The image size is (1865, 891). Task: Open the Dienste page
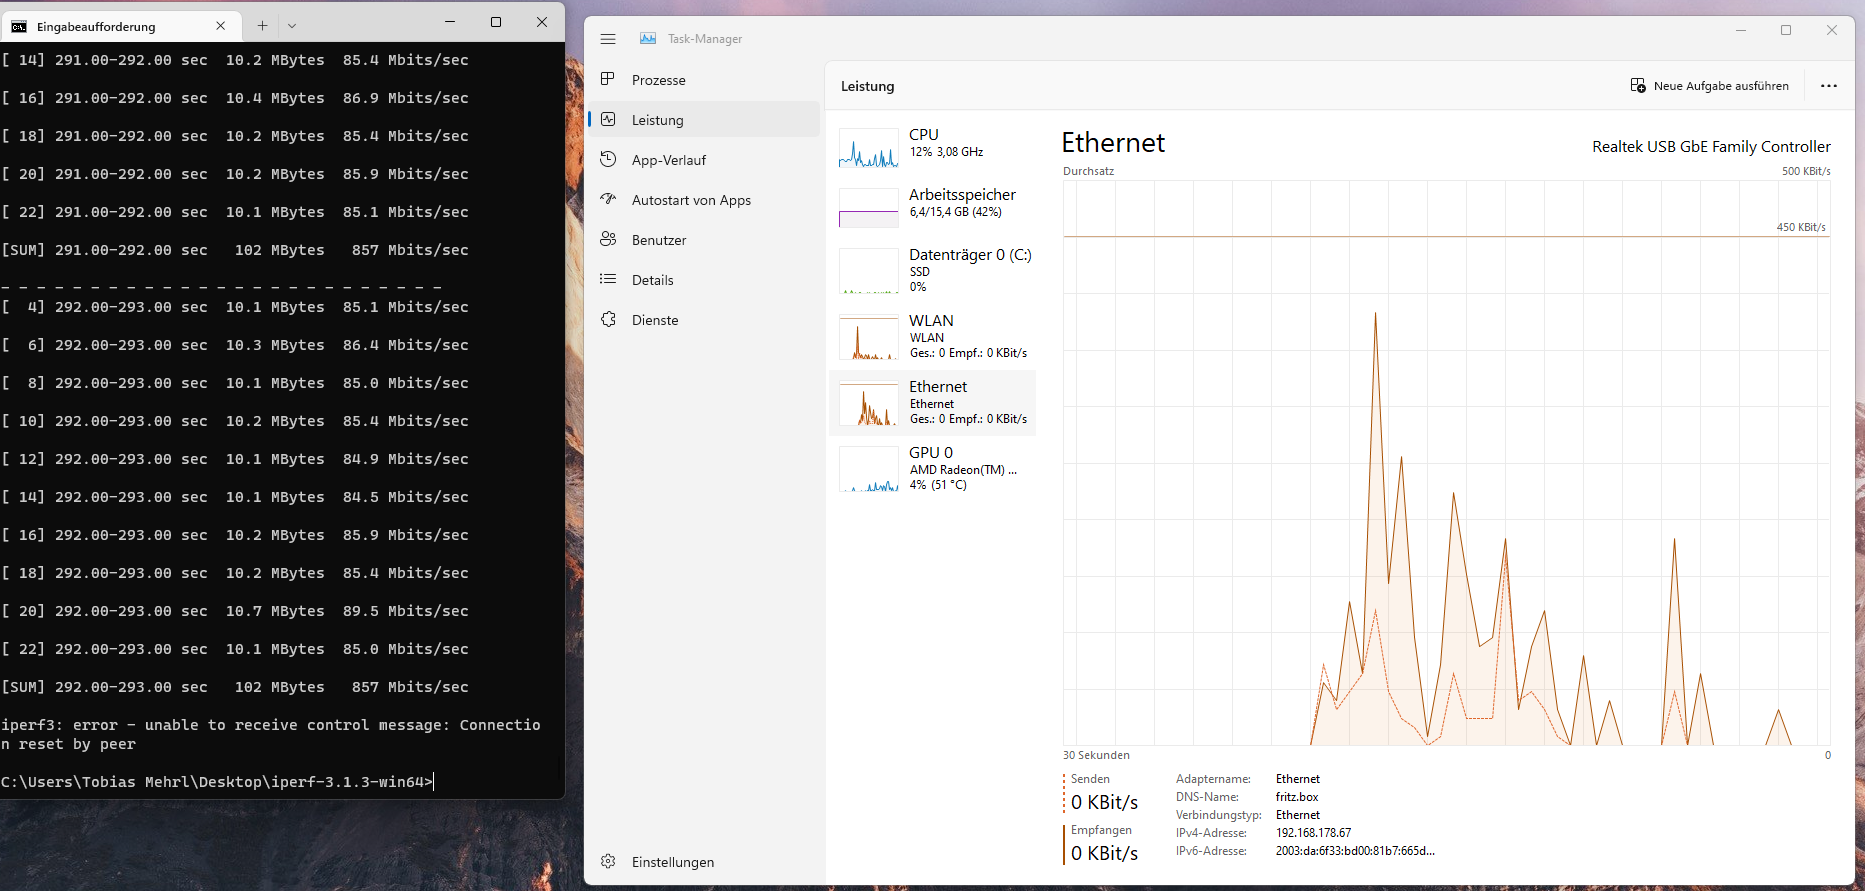point(704,319)
